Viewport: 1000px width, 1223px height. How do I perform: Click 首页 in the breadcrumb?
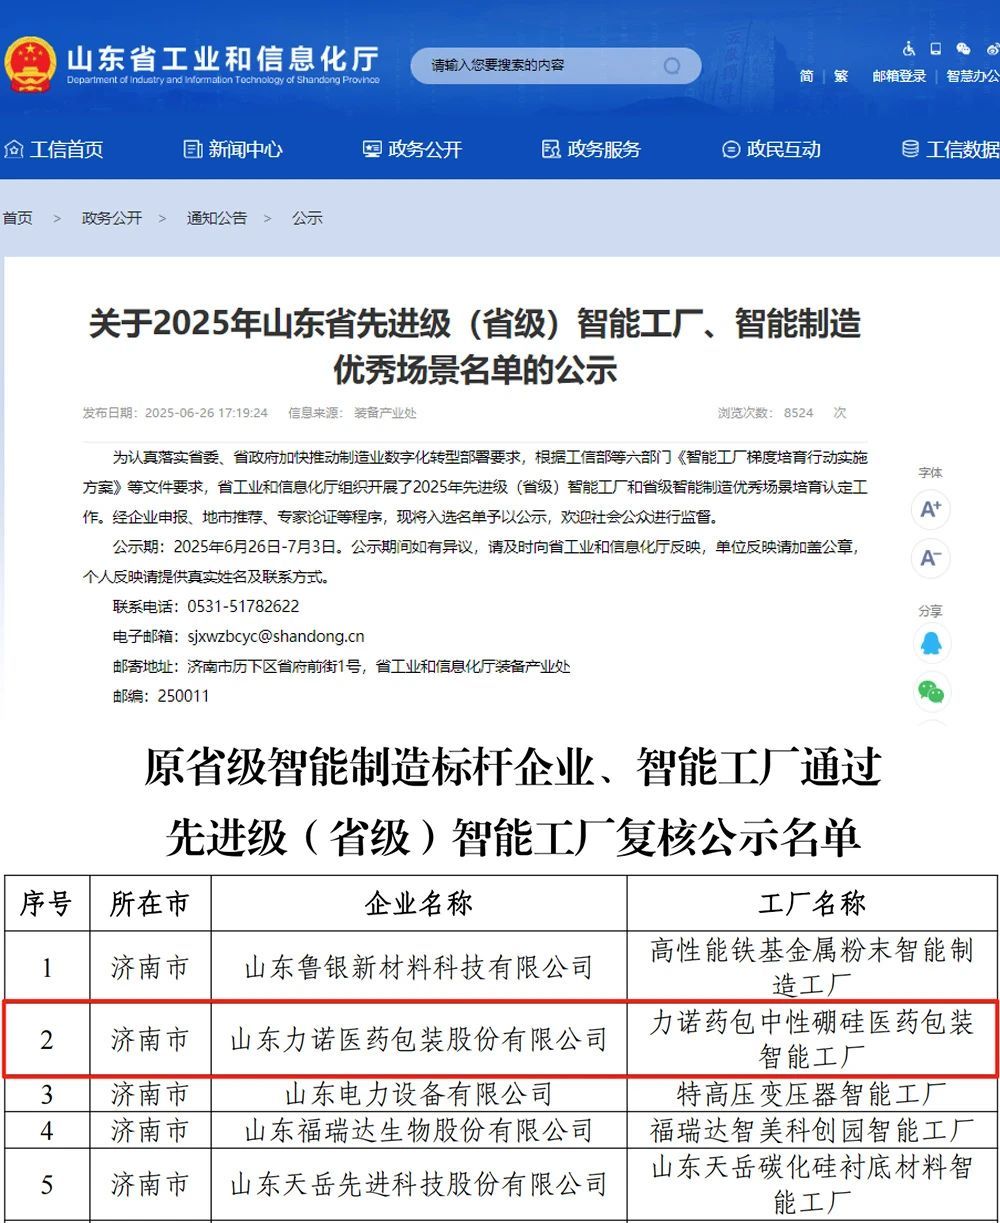click(x=17, y=218)
